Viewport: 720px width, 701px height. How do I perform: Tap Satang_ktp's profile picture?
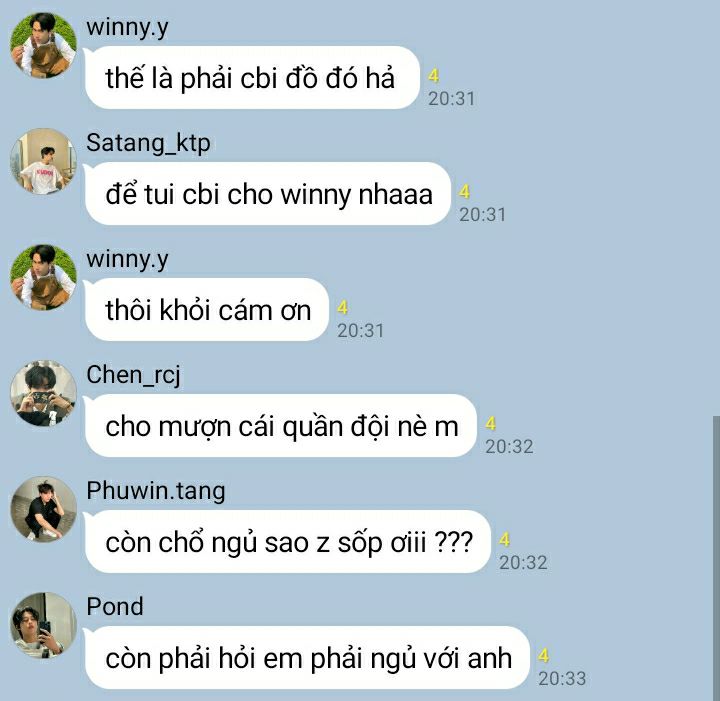(44, 162)
